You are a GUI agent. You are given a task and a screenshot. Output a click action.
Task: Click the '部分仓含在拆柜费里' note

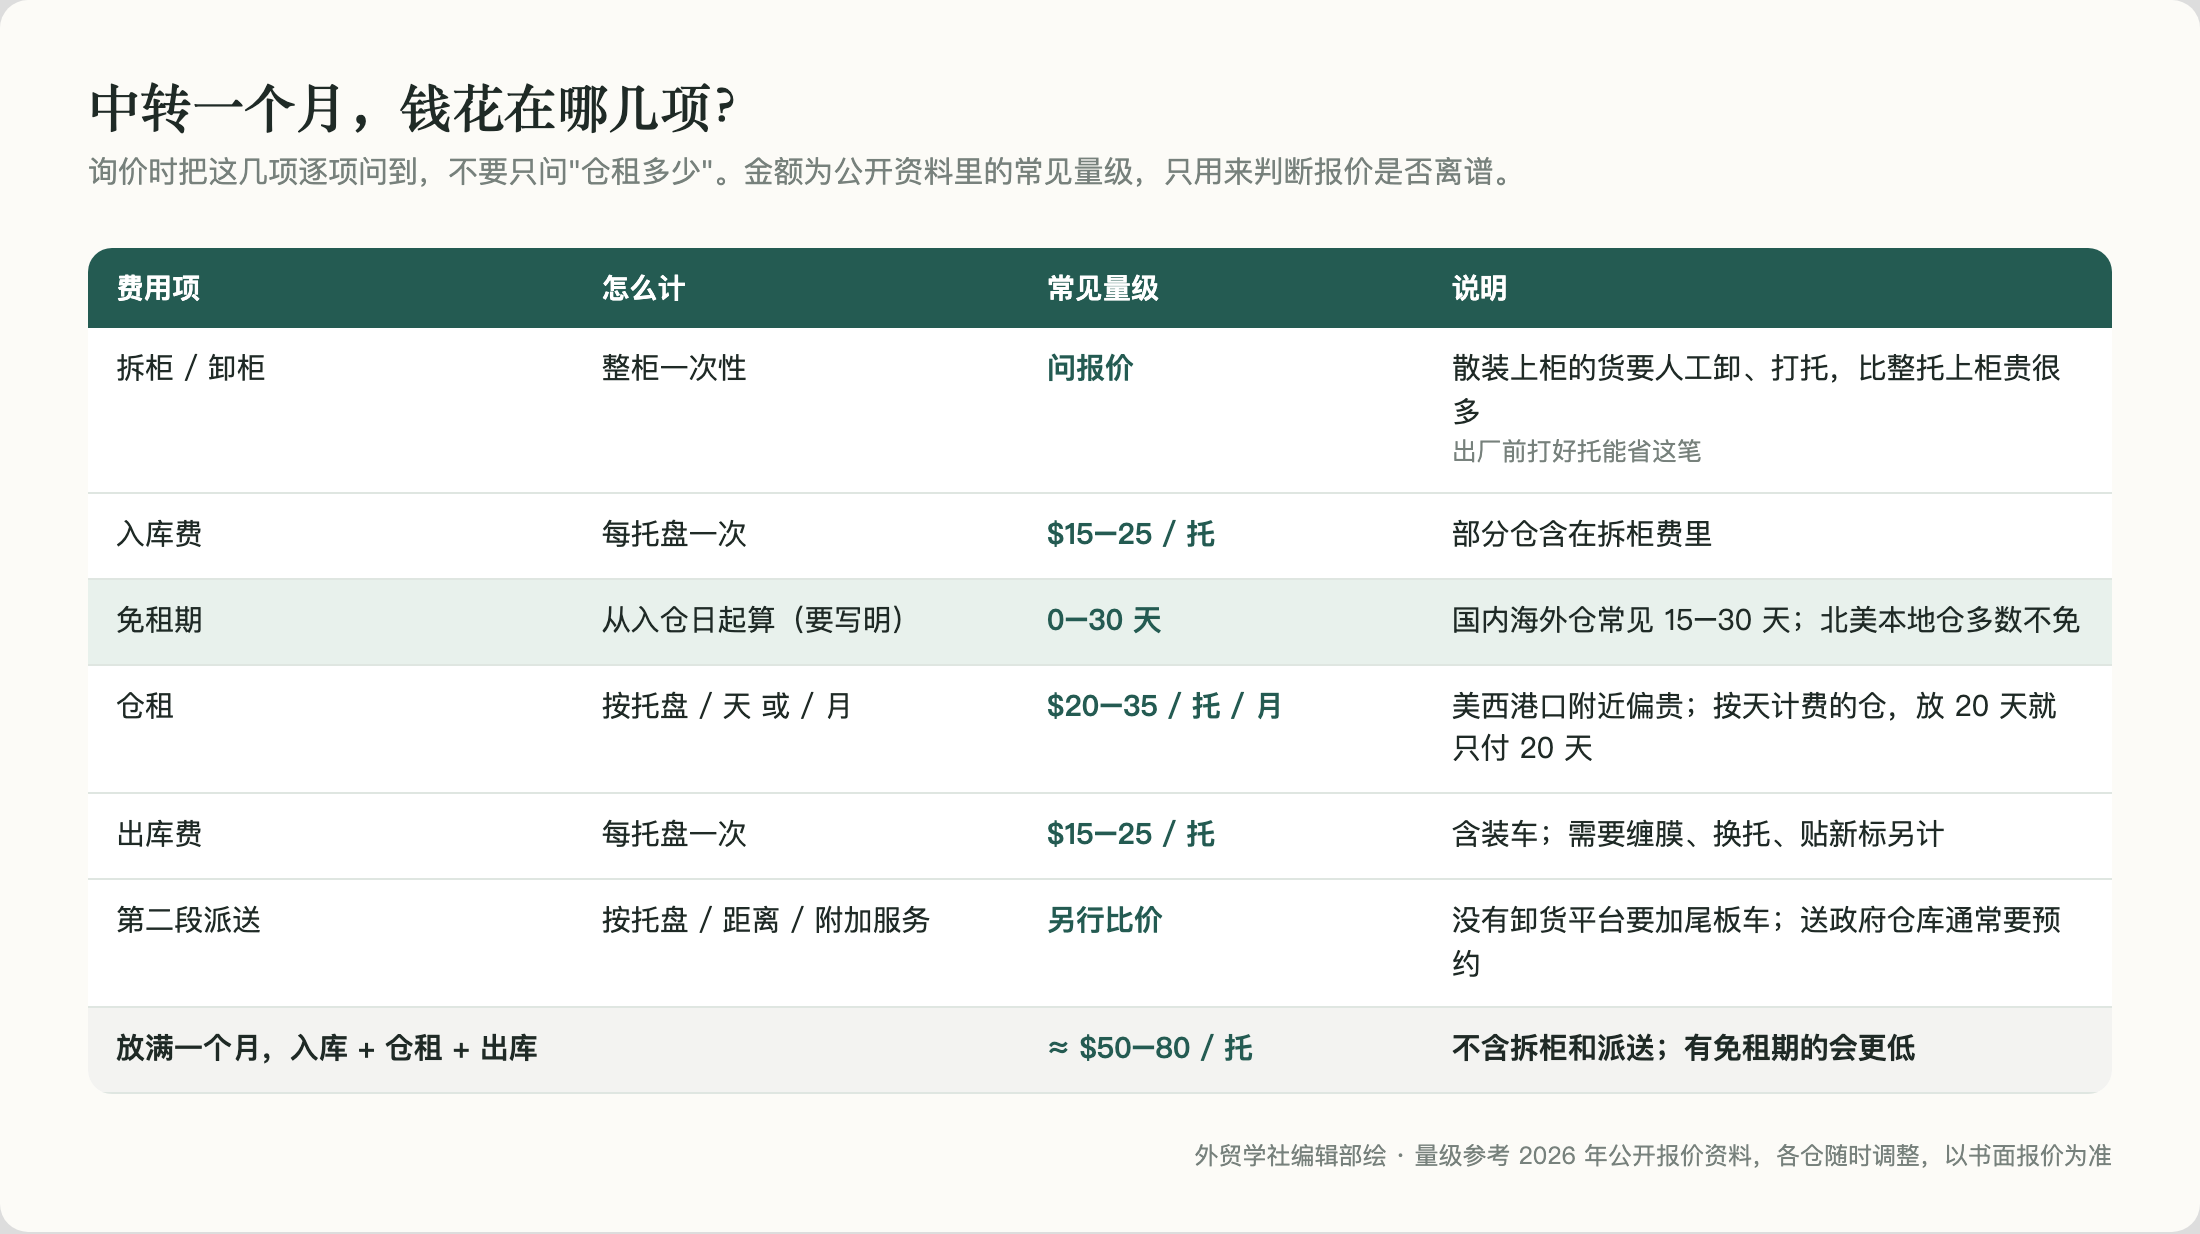pyautogui.click(x=1582, y=534)
